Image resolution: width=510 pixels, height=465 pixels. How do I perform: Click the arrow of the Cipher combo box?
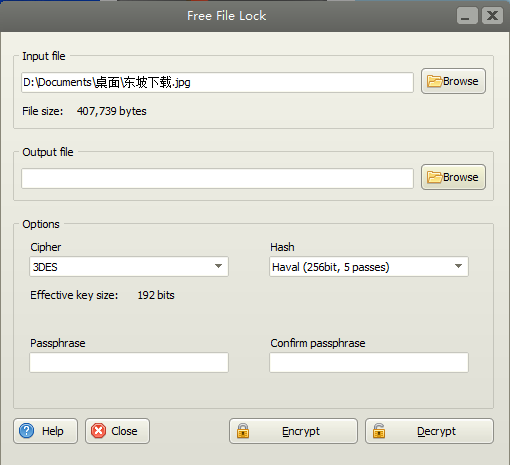coord(218,266)
